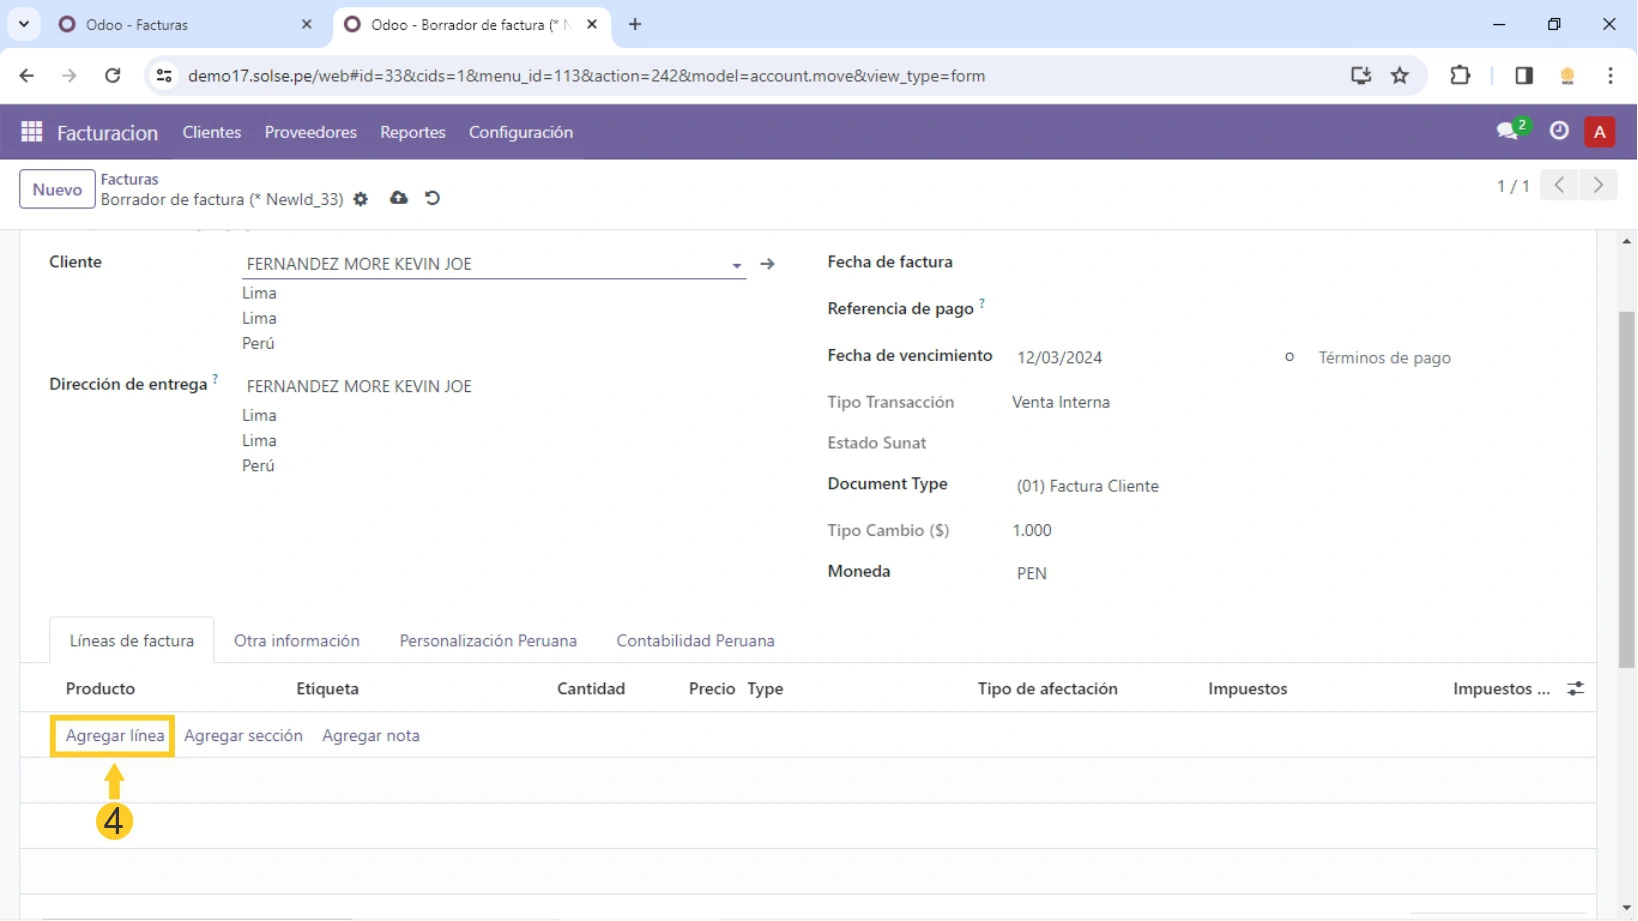Viewport: 1638px width, 921px height.
Task: Open the Odoo apps grid menu
Action: (31, 132)
